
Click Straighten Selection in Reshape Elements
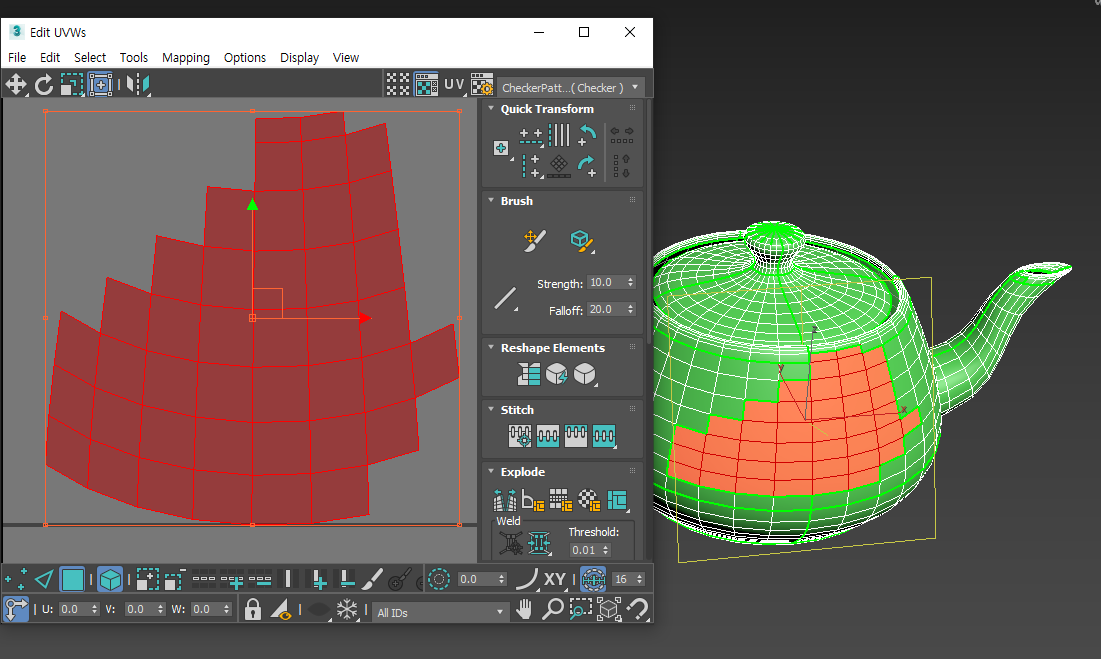(x=529, y=374)
